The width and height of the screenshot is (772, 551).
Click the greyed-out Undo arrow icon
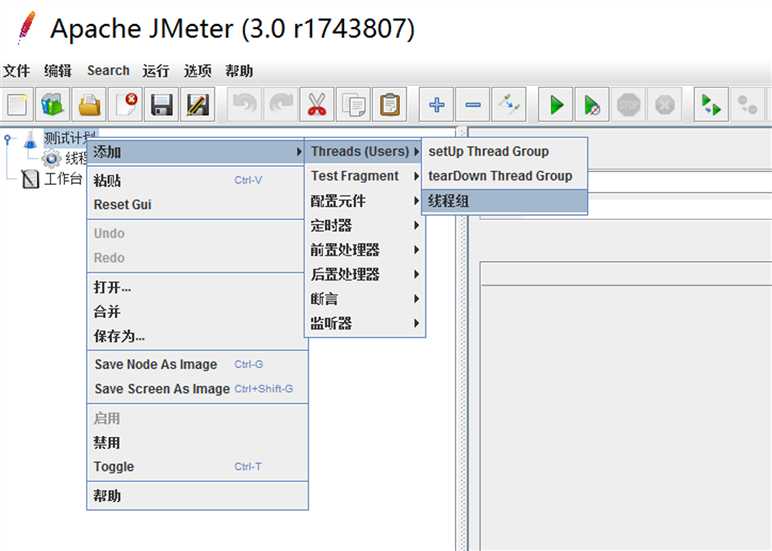(245, 104)
